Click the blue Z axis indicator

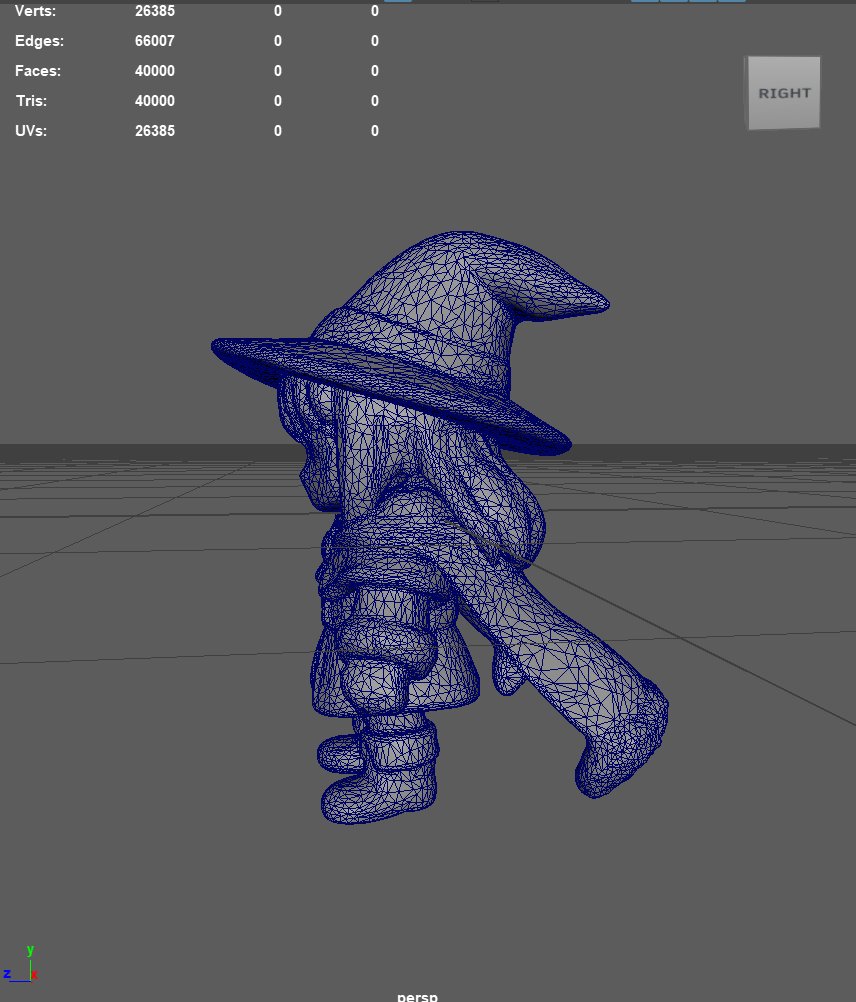pyautogui.click(x=8, y=973)
